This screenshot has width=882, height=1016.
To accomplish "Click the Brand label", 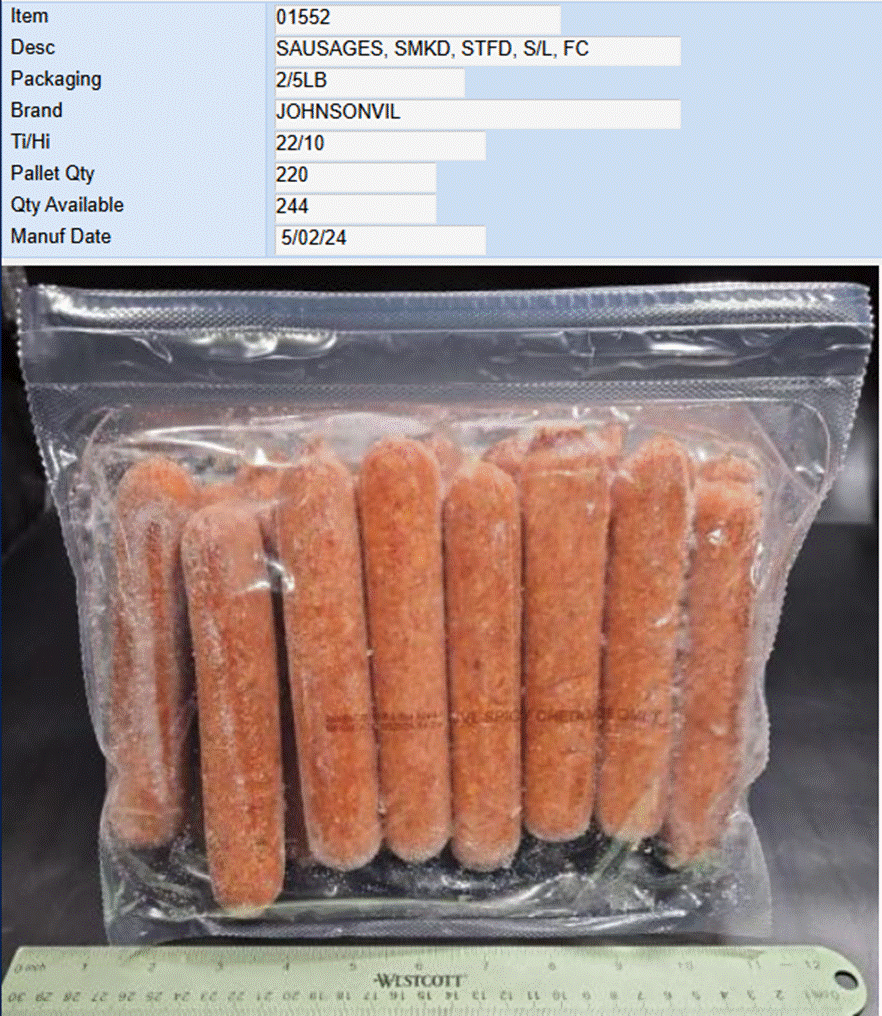I will pos(36,110).
